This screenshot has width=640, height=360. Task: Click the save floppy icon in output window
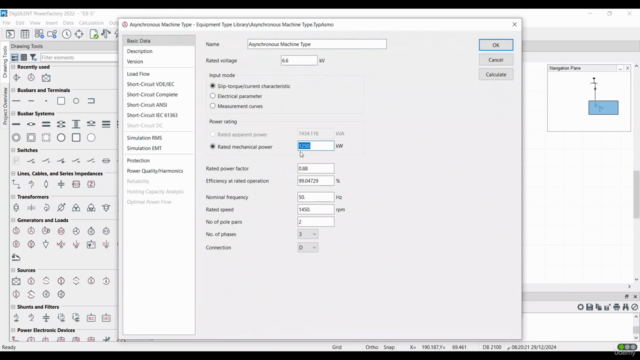(589, 307)
